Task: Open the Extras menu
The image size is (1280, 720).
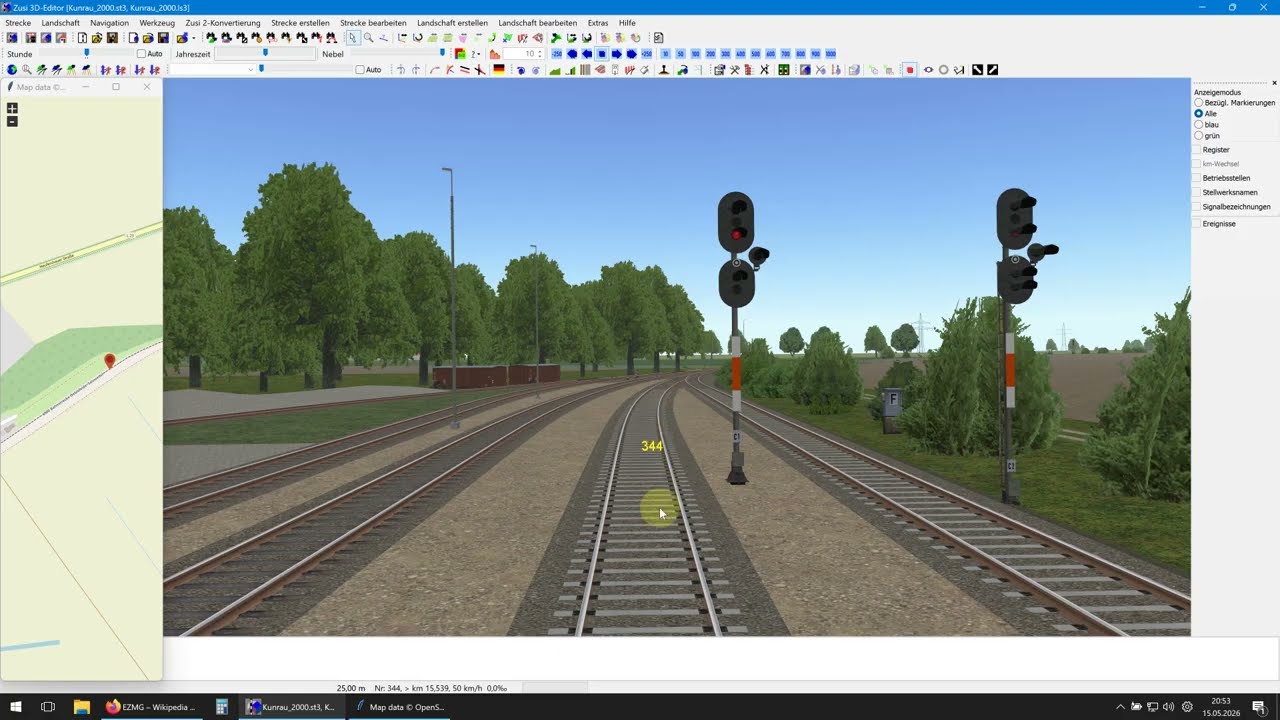Action: pyautogui.click(x=598, y=23)
